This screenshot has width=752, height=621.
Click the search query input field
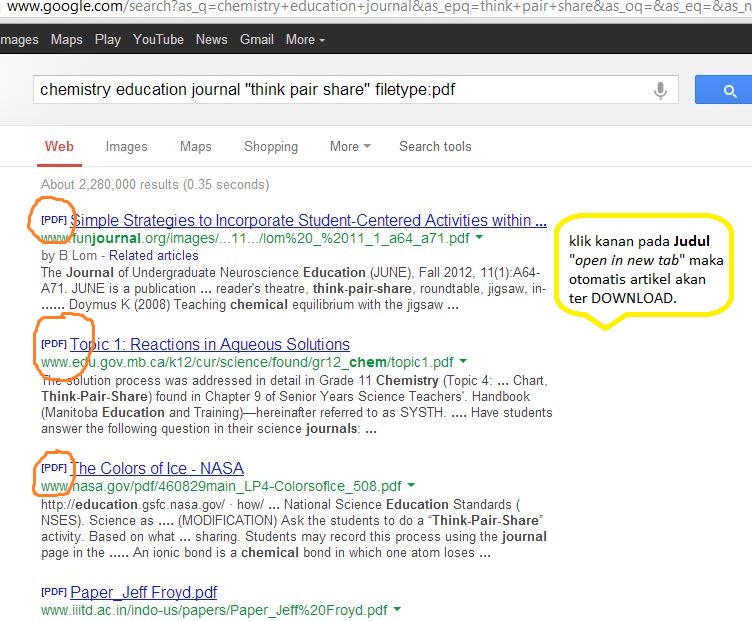[x=355, y=90]
